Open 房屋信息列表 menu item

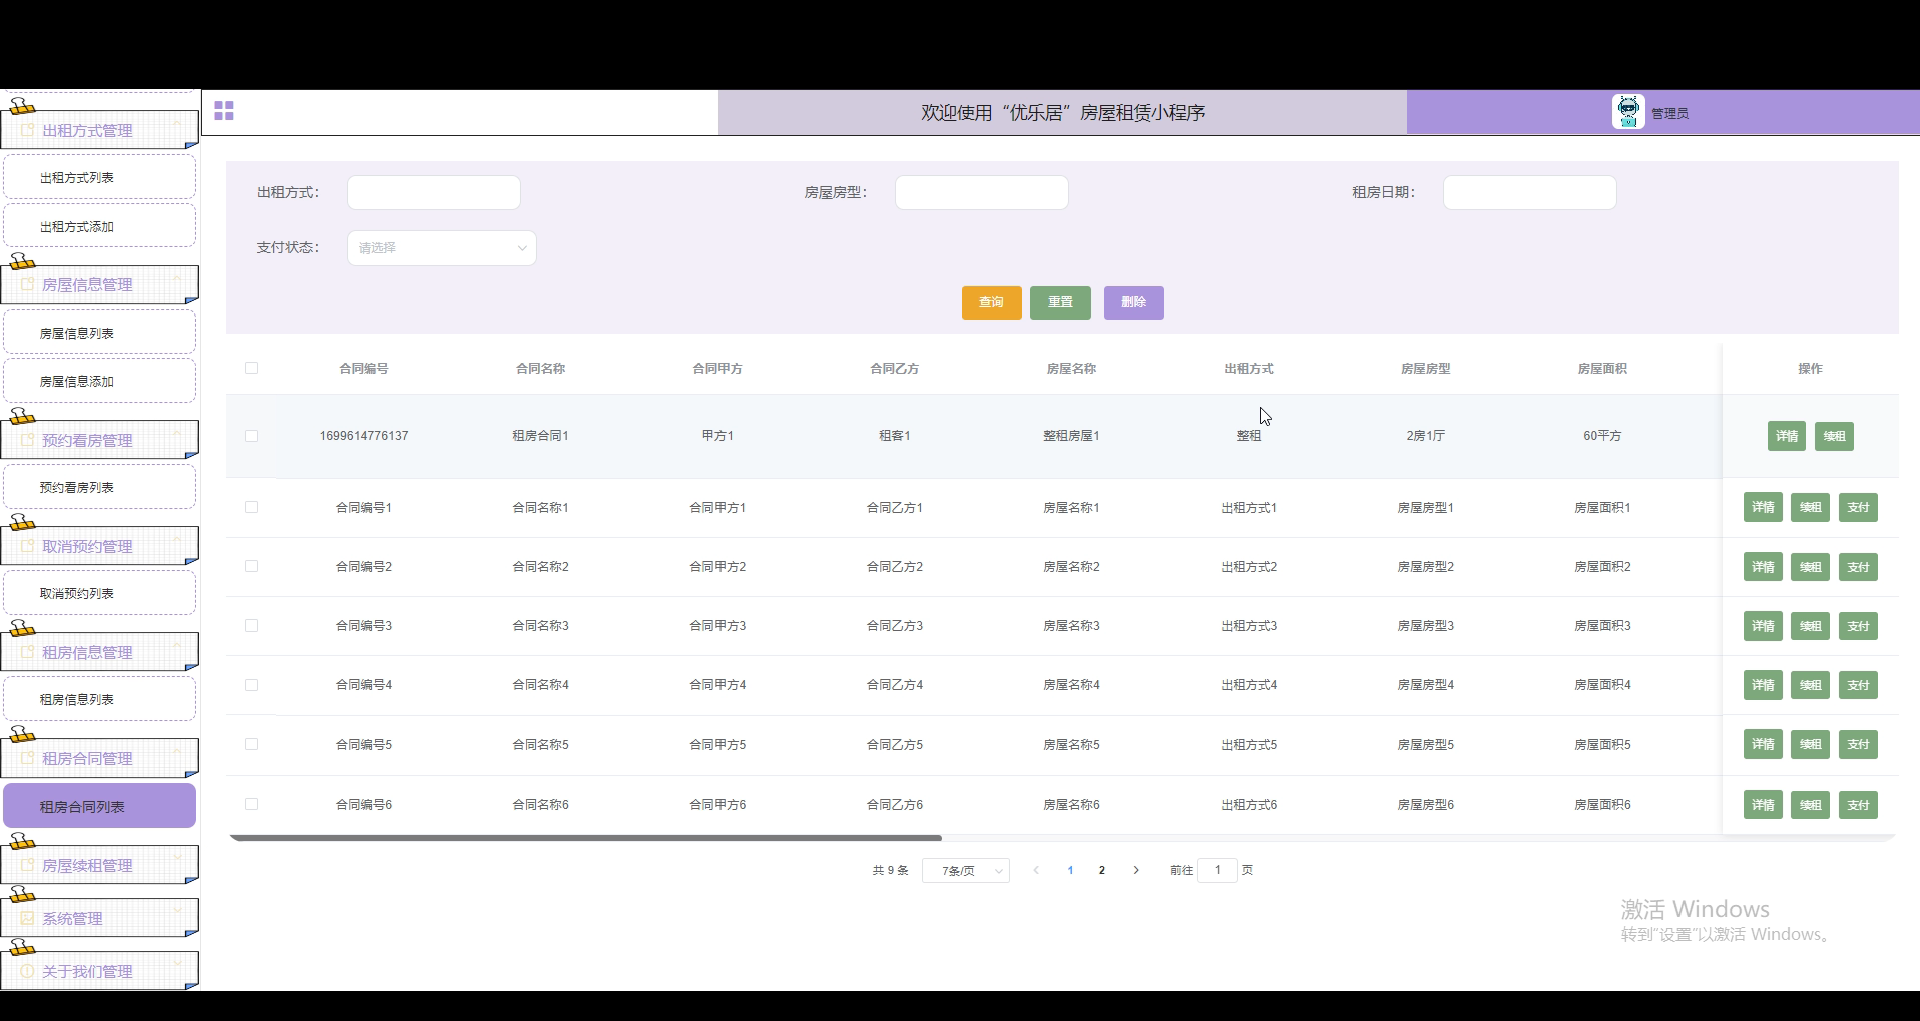[100, 333]
